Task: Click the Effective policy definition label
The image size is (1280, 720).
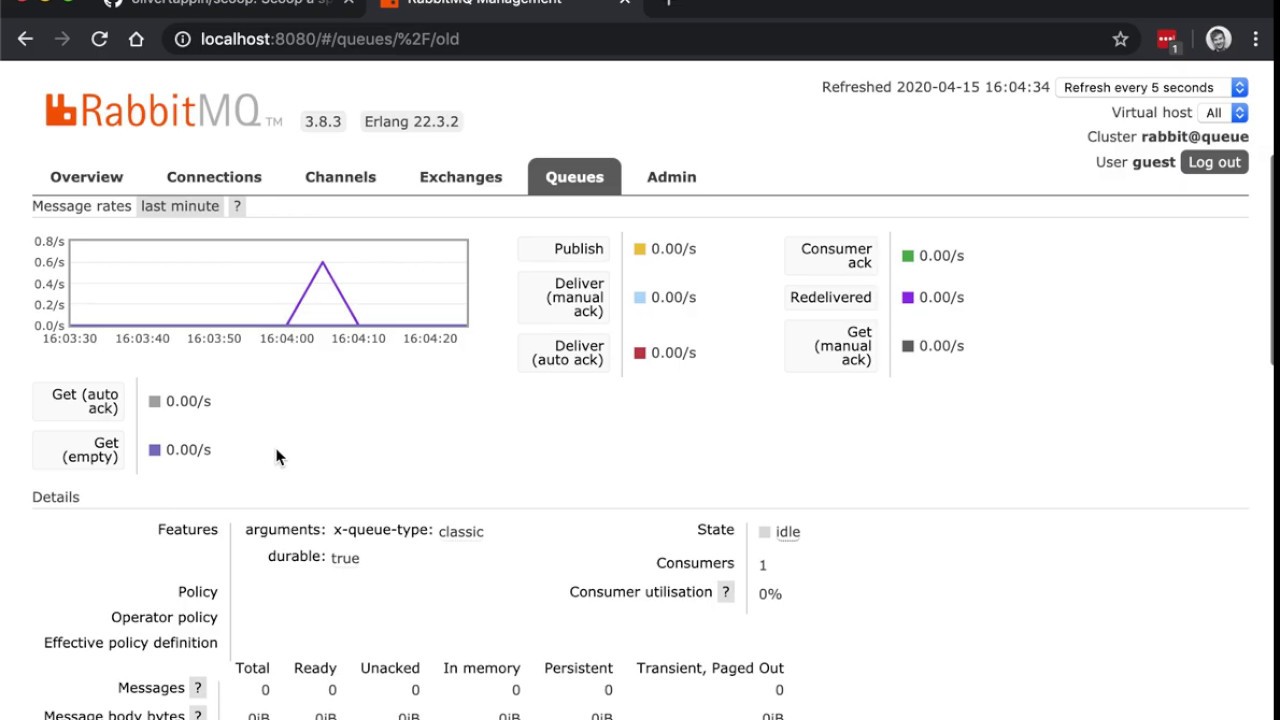Action: [131, 643]
